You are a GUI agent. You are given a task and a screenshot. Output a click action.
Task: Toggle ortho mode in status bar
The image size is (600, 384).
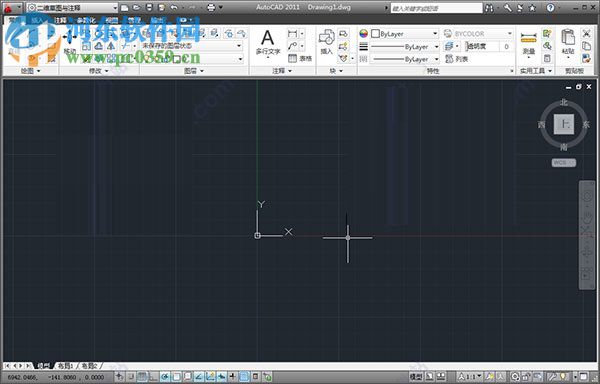pyautogui.click(x=154, y=377)
